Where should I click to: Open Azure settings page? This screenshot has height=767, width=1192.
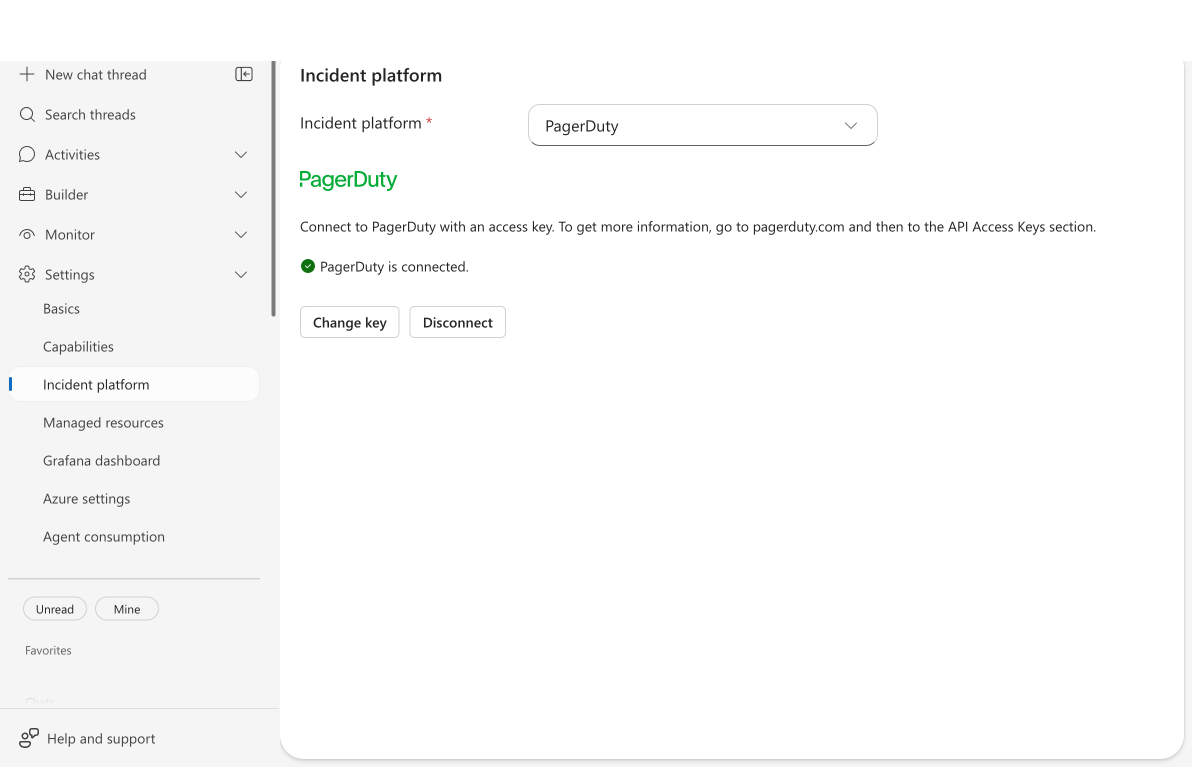coord(87,499)
